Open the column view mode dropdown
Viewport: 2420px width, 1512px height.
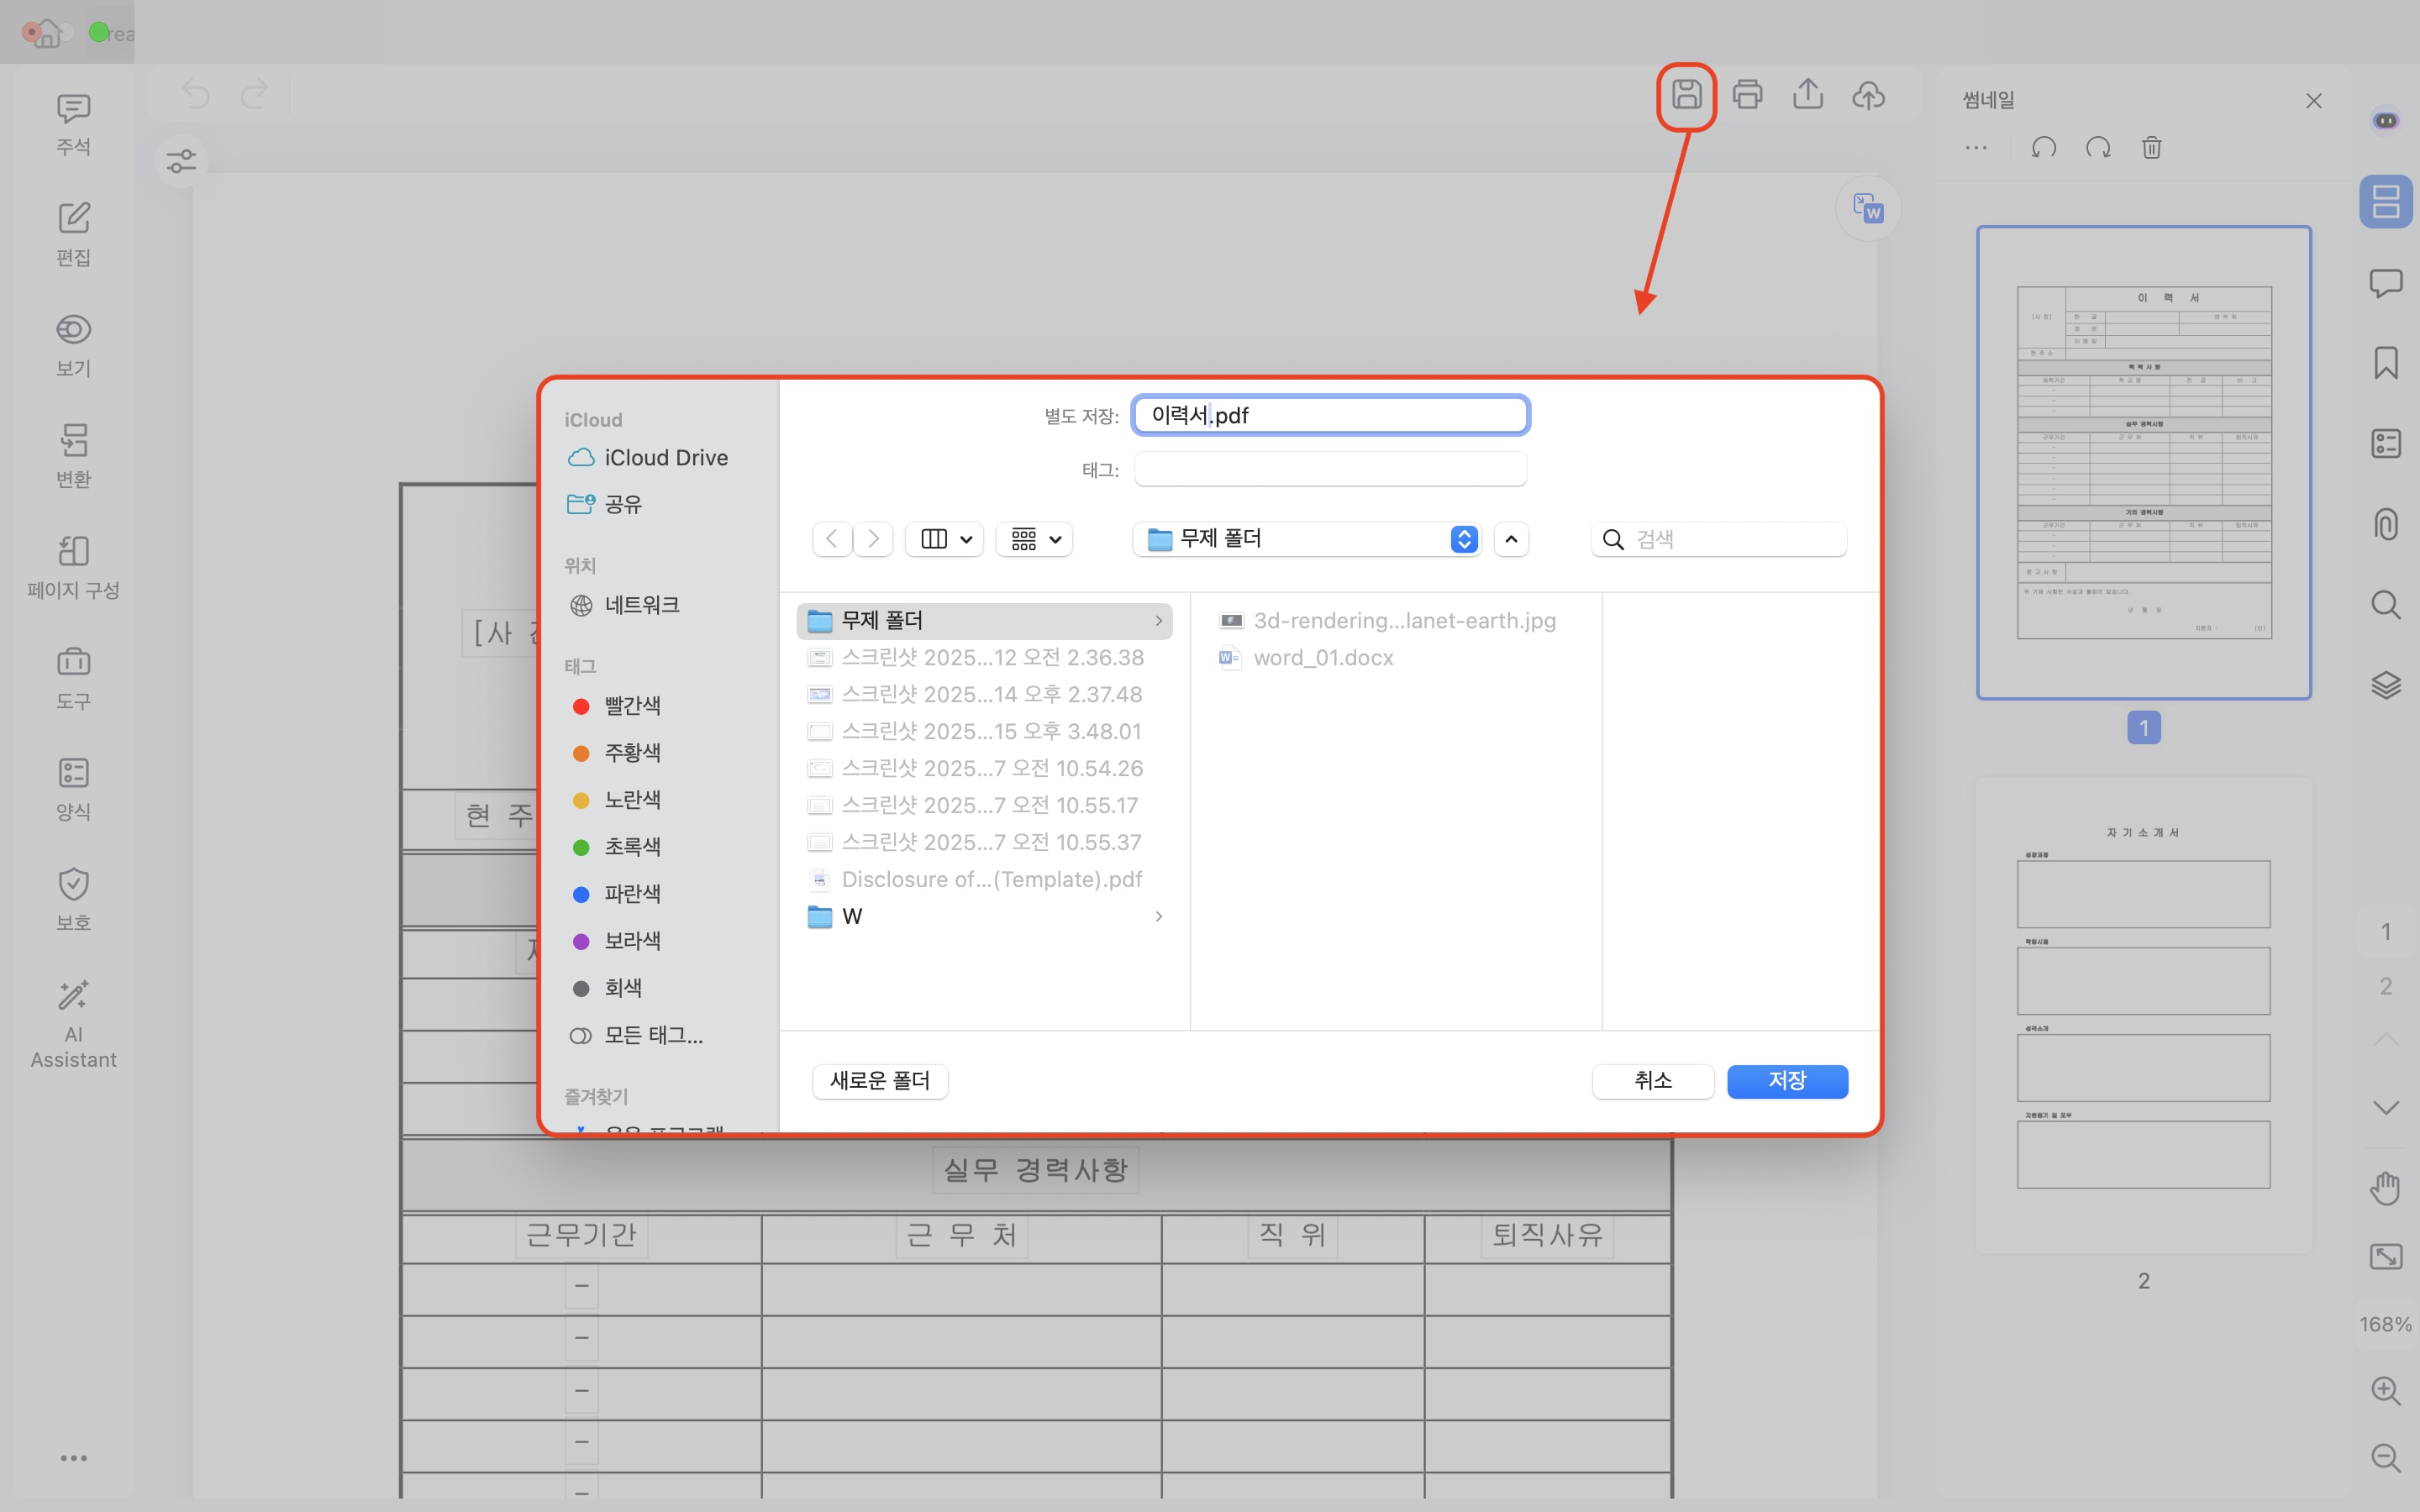[944, 539]
